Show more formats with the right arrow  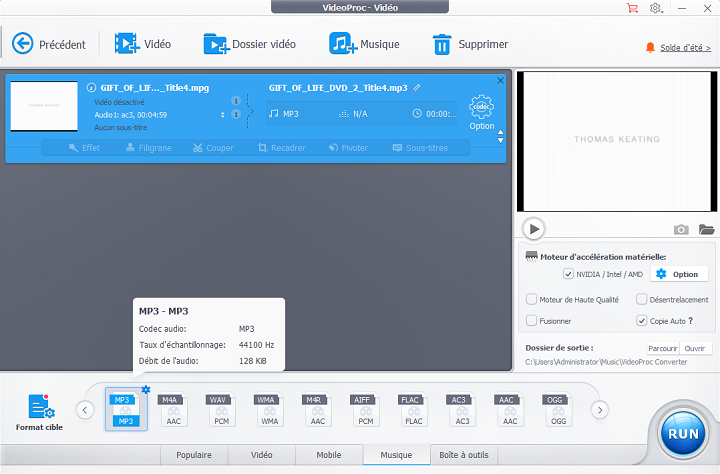[599, 410]
